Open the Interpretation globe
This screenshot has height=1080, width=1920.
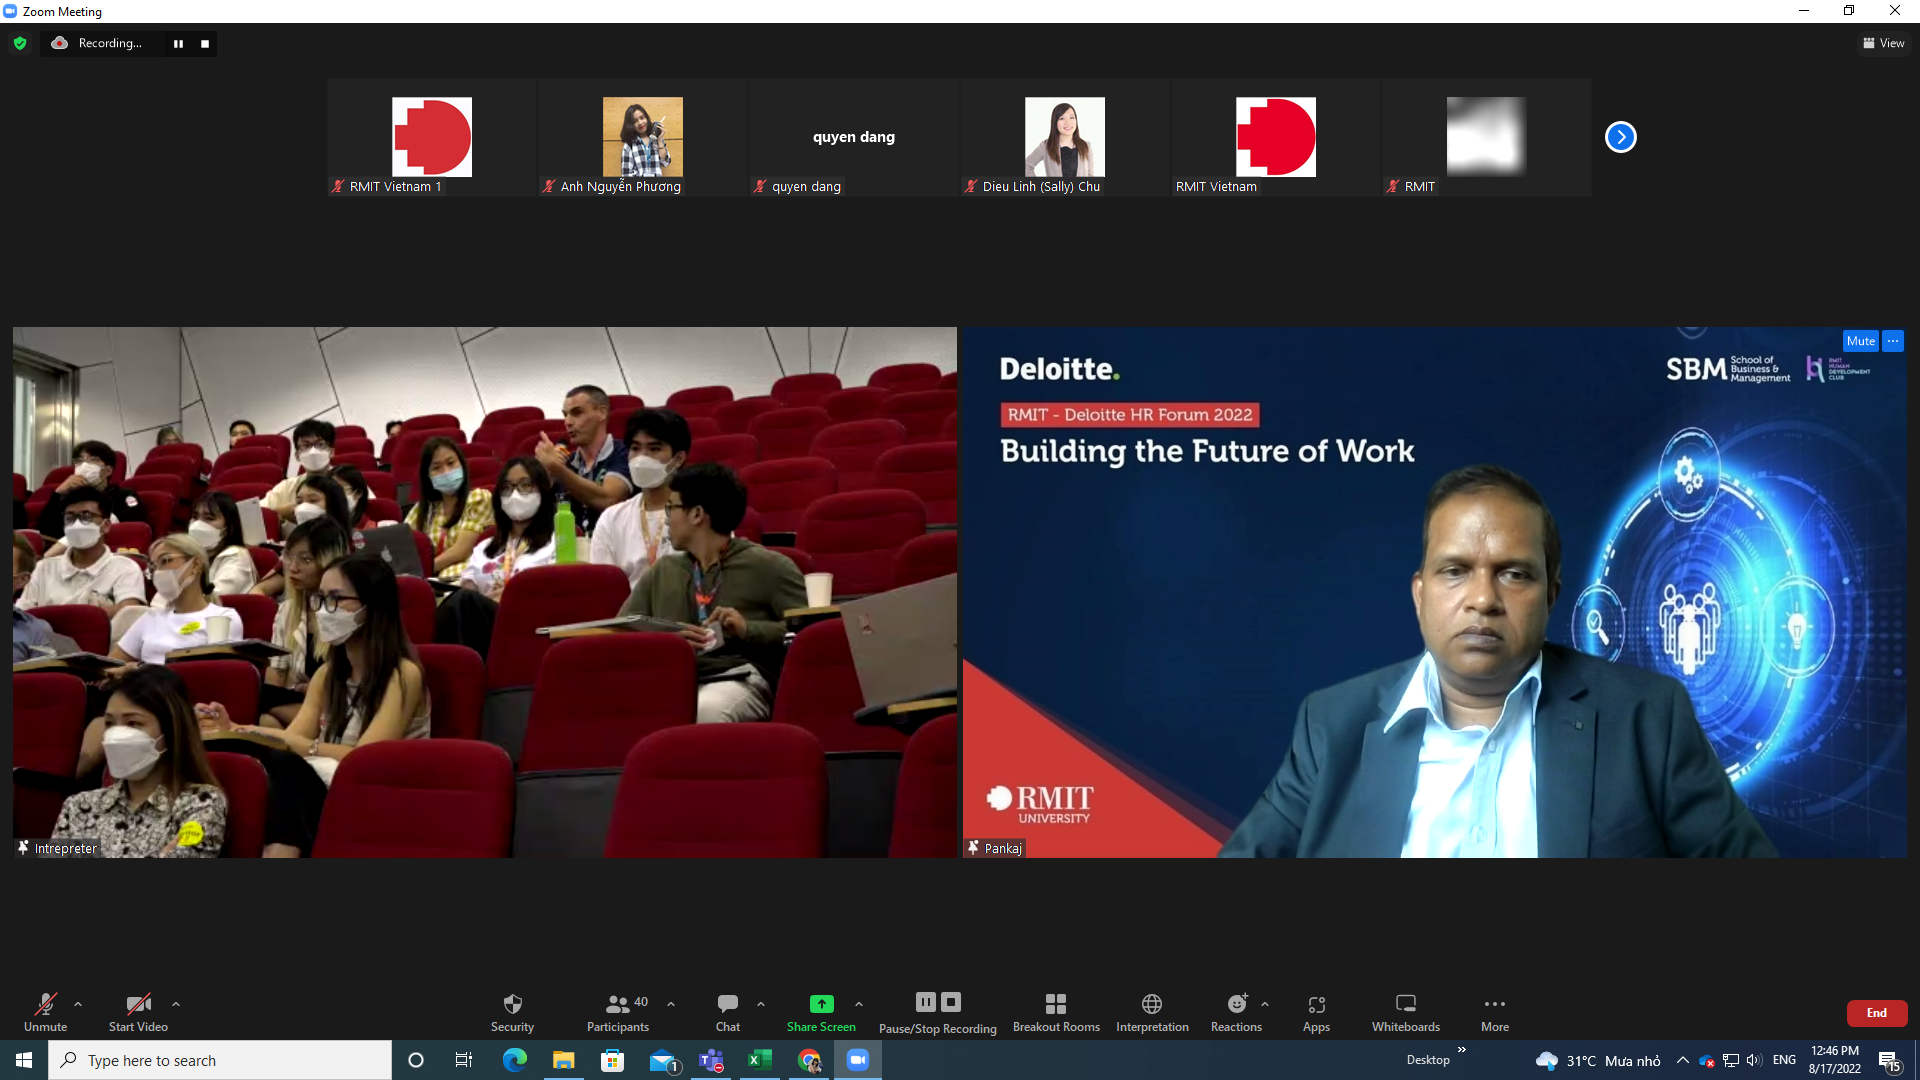[x=1152, y=1012]
